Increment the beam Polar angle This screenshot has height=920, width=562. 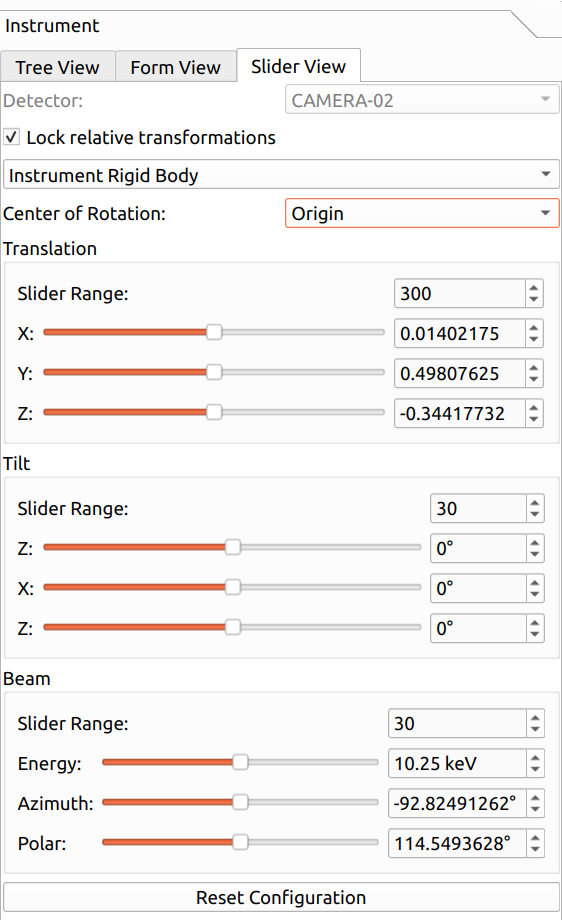point(534,837)
